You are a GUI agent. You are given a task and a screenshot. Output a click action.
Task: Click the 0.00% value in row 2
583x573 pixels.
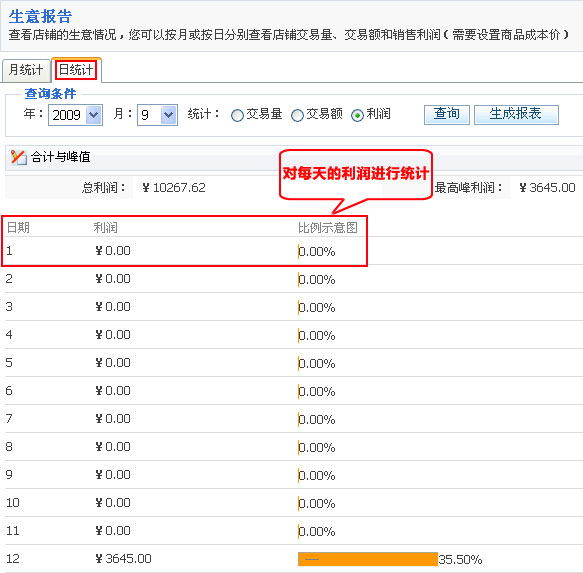click(317, 279)
